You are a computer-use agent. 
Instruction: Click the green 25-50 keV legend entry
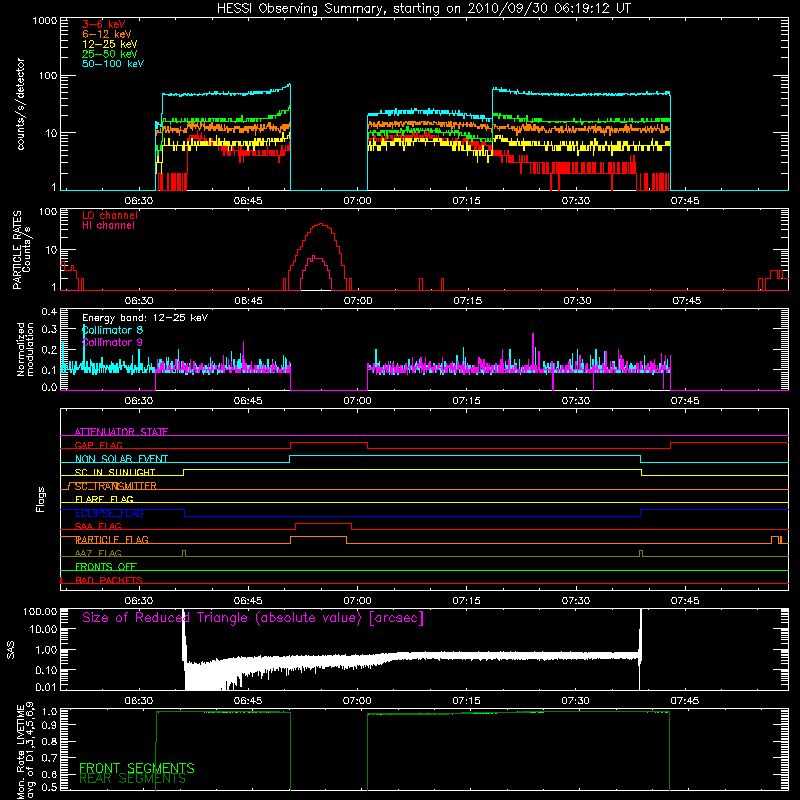click(110, 54)
